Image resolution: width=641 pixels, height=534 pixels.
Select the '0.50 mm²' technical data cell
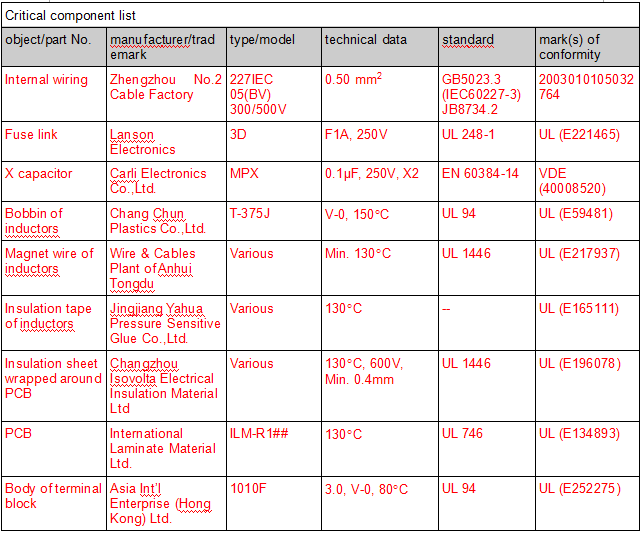(x=380, y=94)
